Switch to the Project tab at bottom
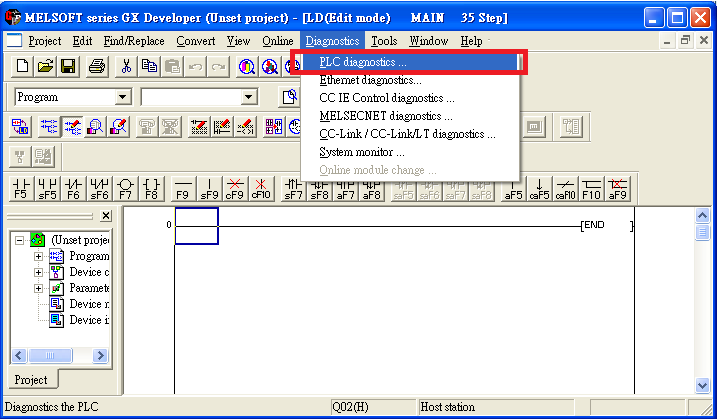717x419 pixels. coord(31,380)
